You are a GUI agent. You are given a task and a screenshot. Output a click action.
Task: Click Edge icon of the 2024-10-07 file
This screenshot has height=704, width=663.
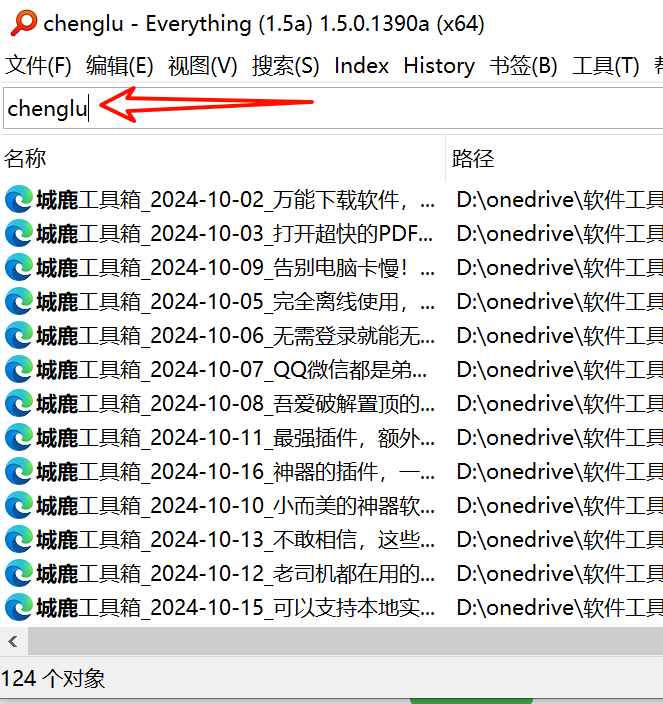[19, 370]
